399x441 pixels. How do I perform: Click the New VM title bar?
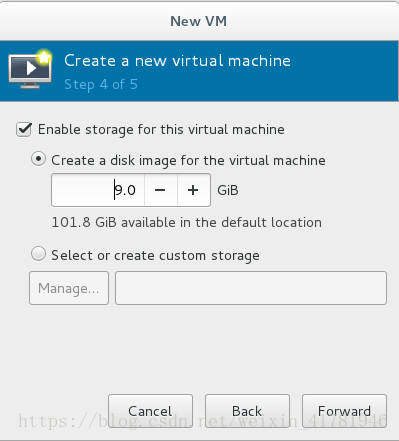(199, 21)
